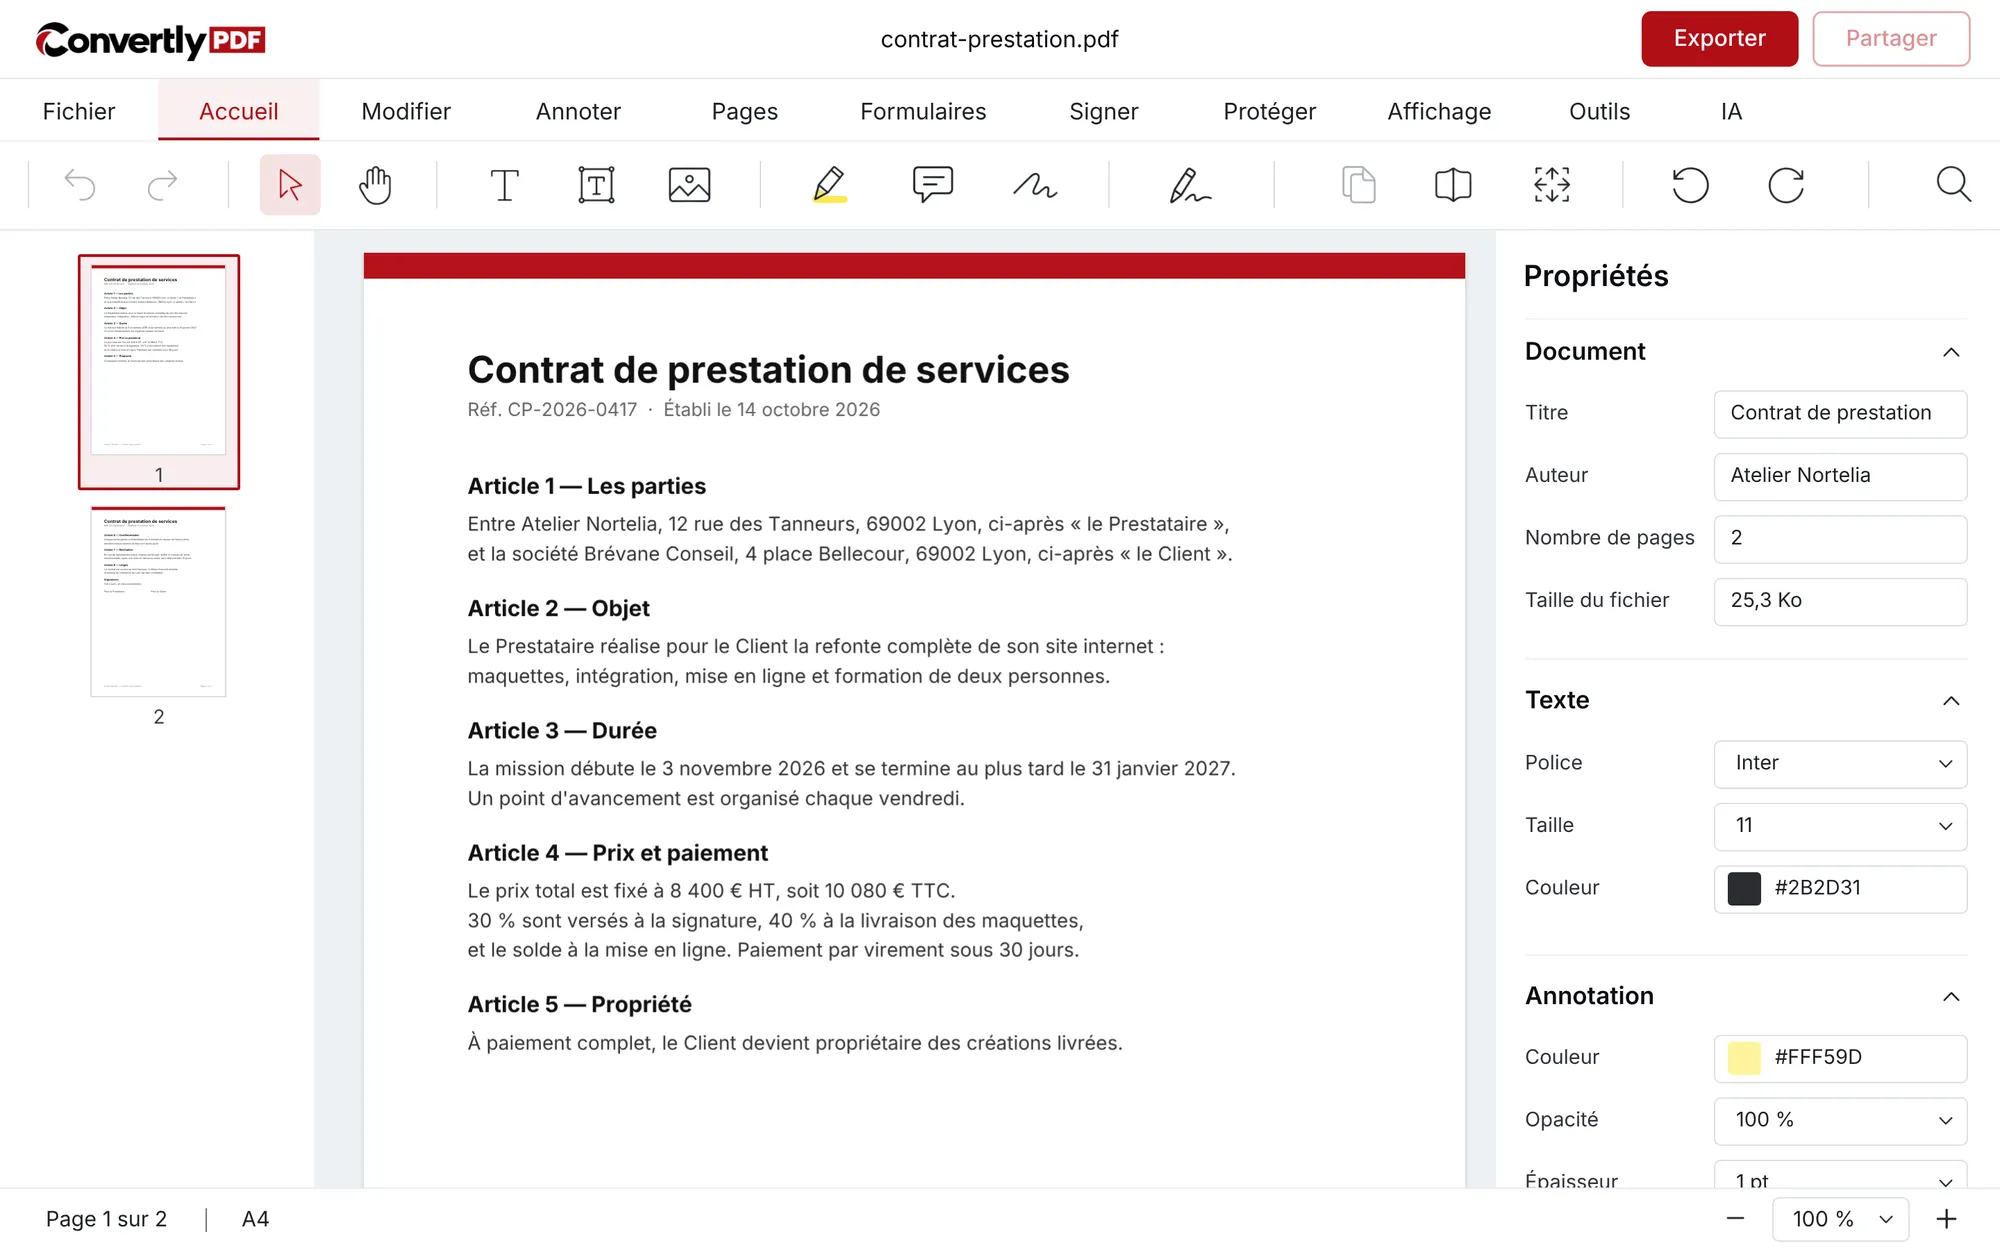Click the redo arrow icon

(x=162, y=185)
